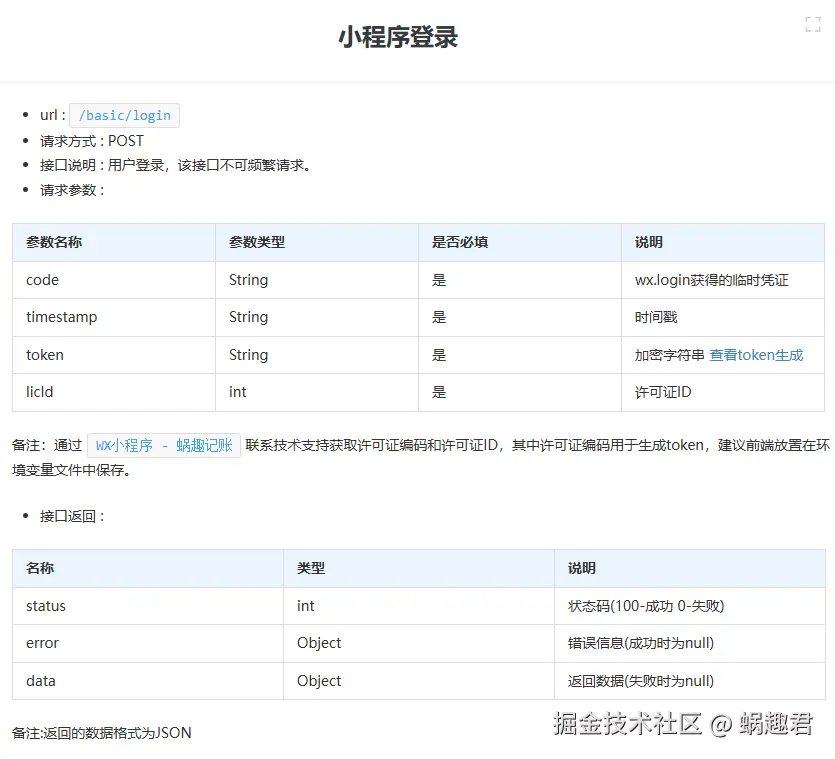This screenshot has height=759, width=835.
Task: Select the licId parameter name cell
Action: pyautogui.click(x=114, y=393)
